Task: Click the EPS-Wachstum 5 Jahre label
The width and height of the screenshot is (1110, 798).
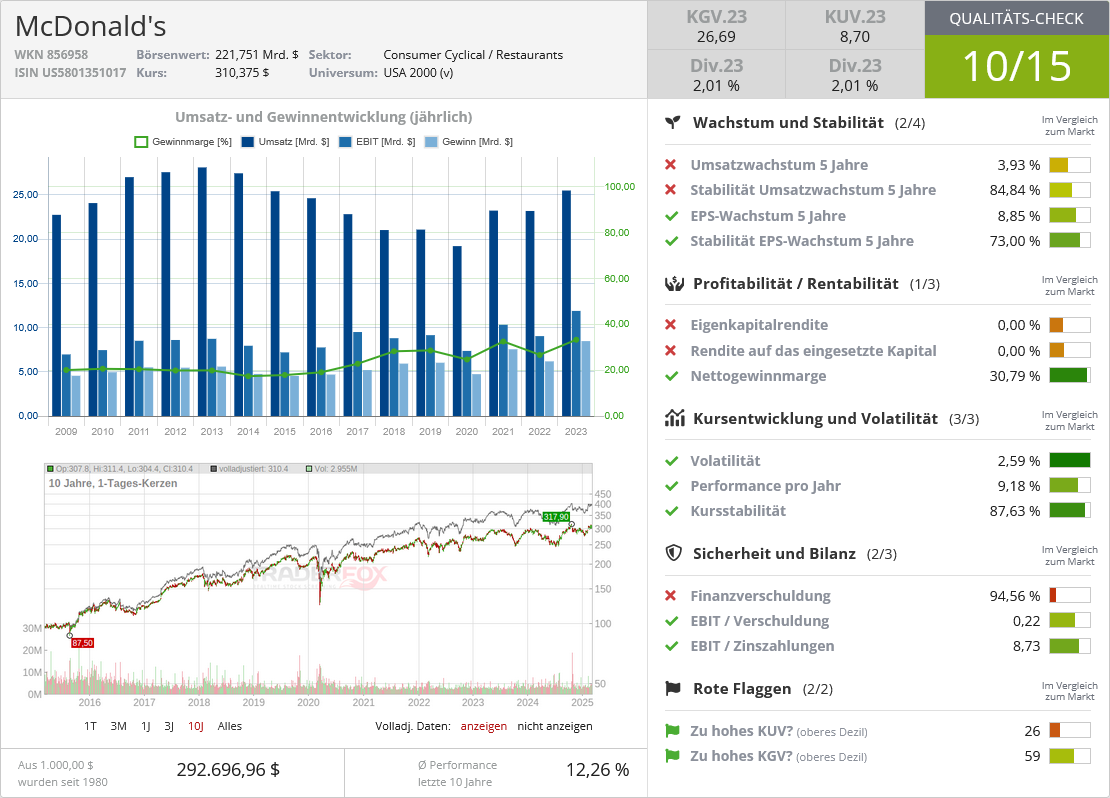Action: pyautogui.click(x=768, y=216)
